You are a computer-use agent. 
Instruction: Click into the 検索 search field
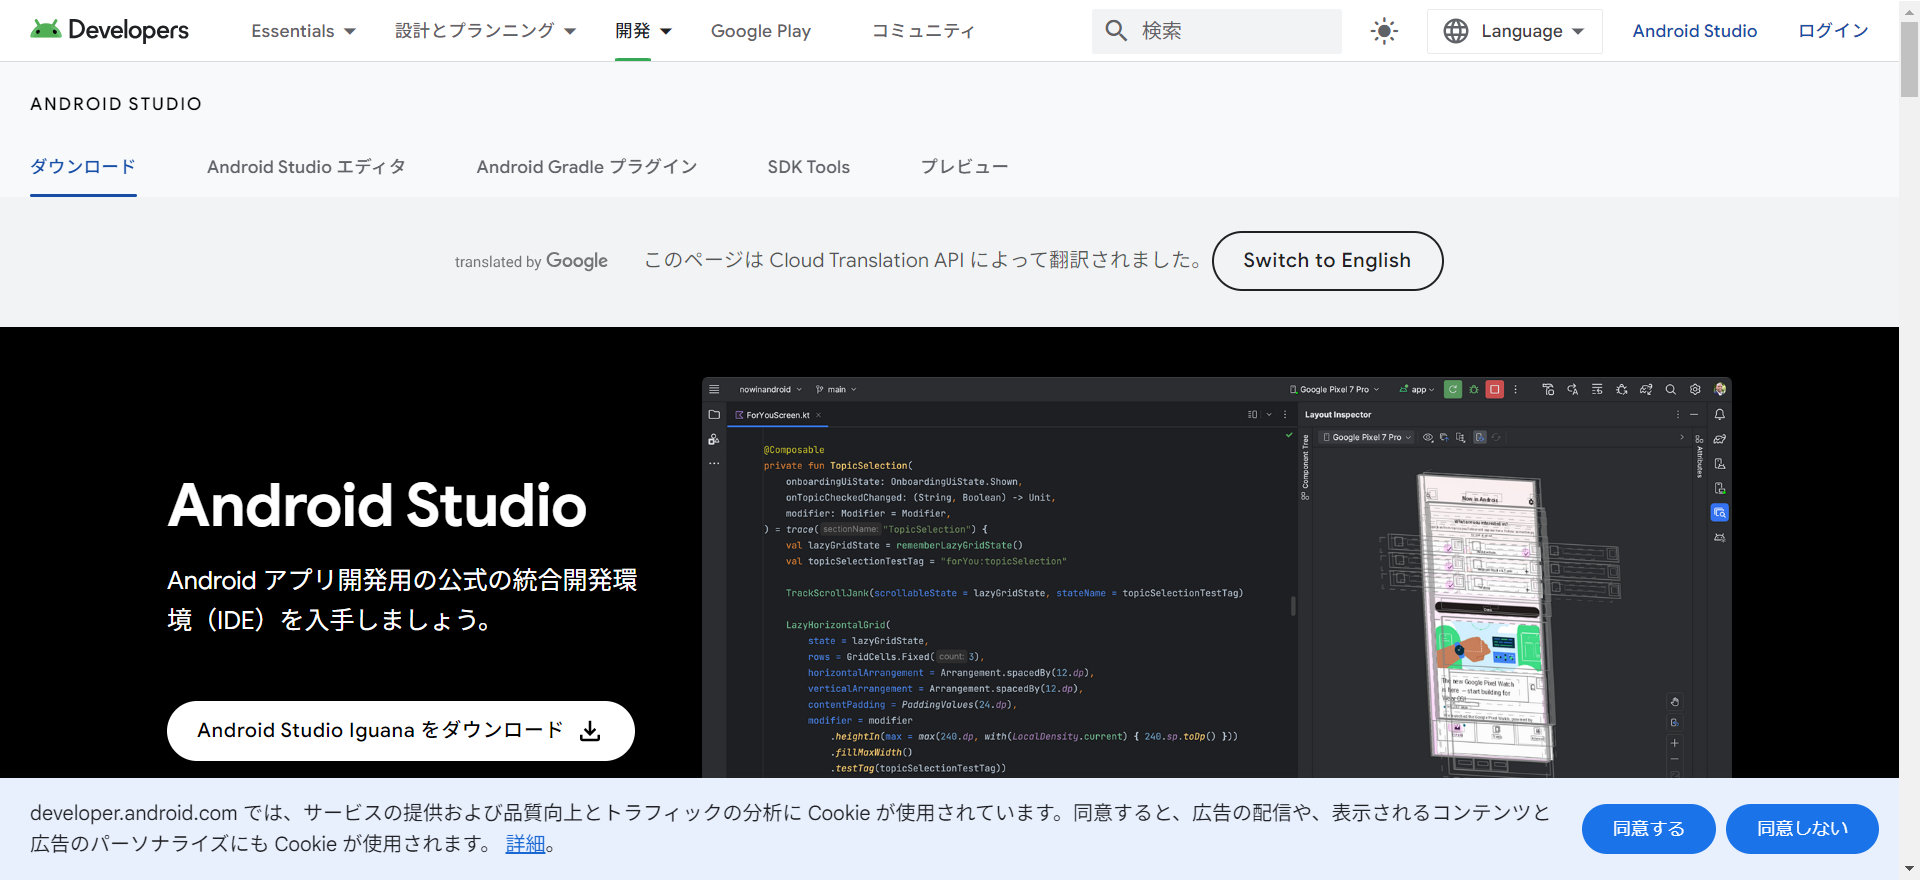(x=1235, y=31)
